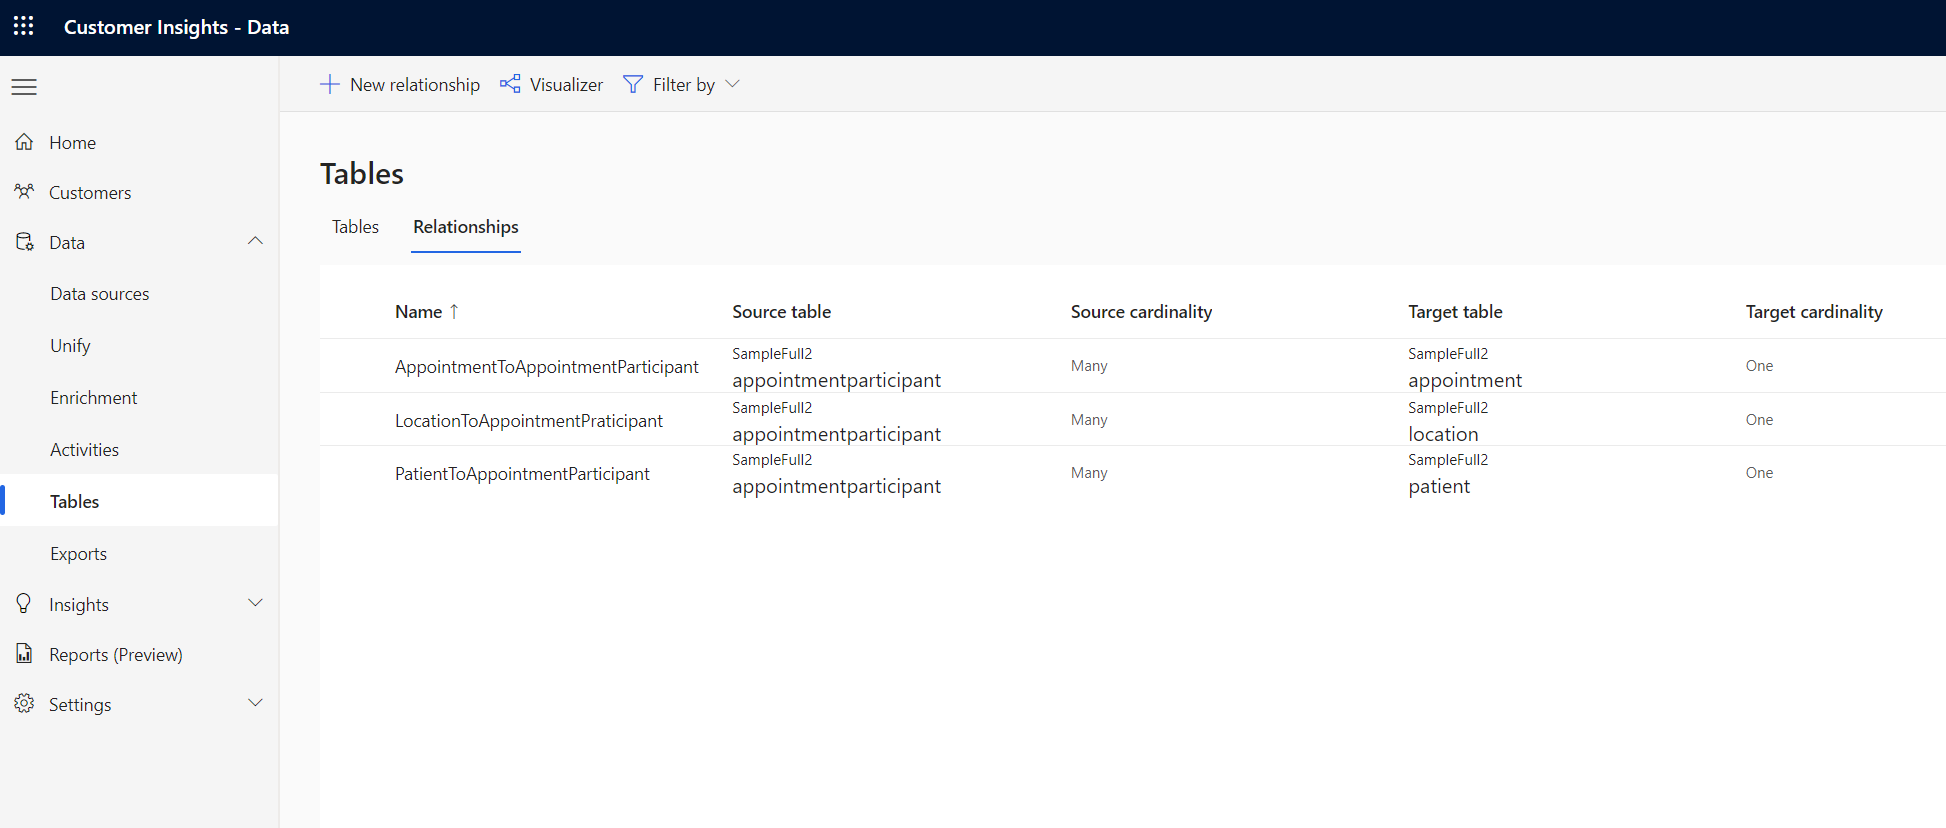Click the Source table column header
Viewport: 1946px width, 828px height.
[x=781, y=312]
